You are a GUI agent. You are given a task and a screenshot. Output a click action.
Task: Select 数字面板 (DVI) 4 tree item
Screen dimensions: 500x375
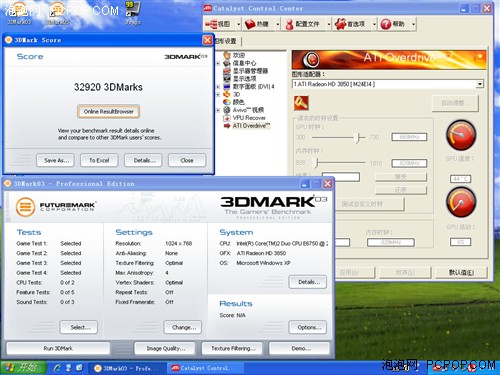pos(253,86)
